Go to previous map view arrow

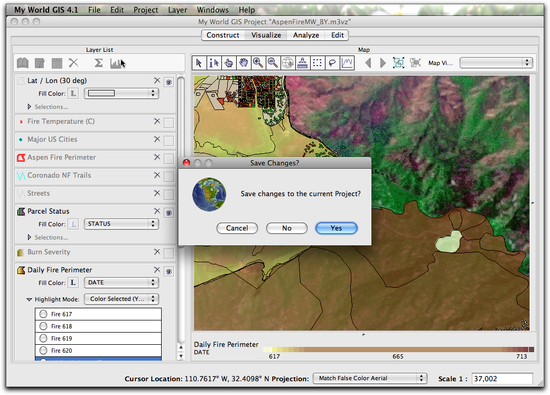(368, 63)
